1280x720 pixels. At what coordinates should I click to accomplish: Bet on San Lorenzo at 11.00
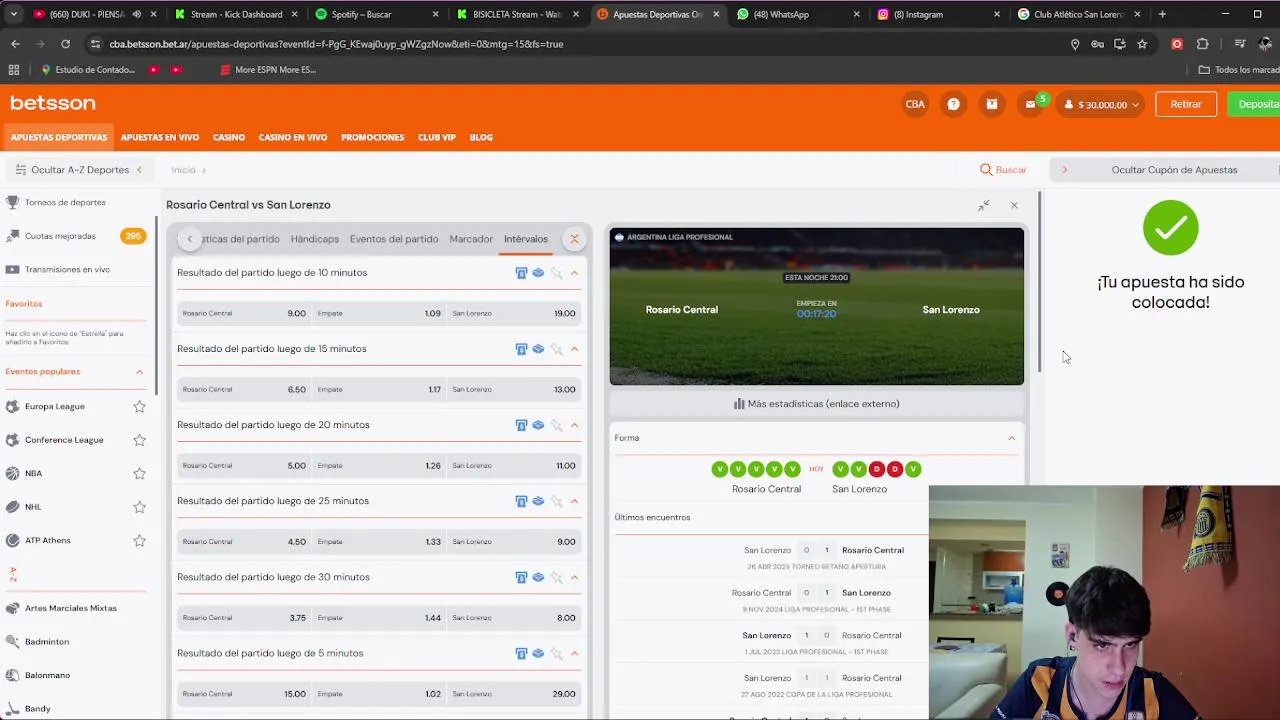pos(514,465)
